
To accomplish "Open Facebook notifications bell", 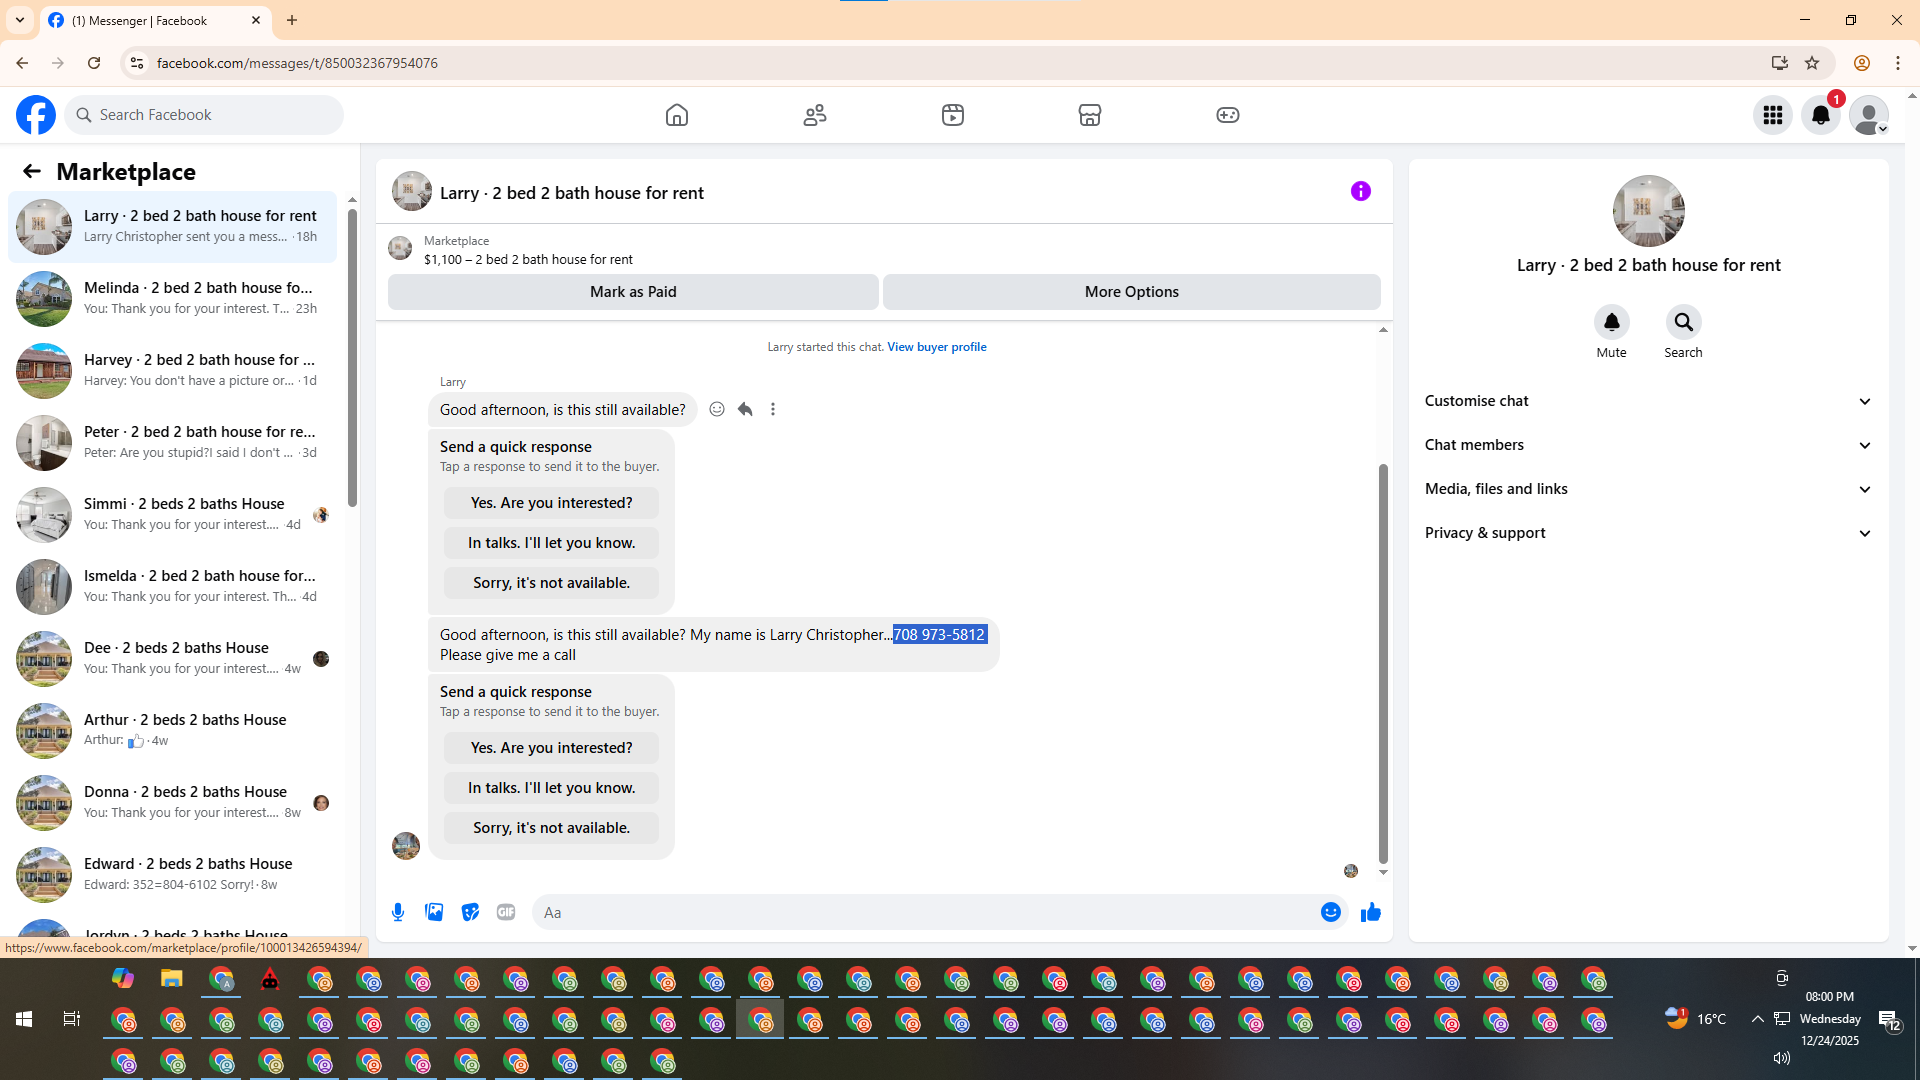I will pyautogui.click(x=1820, y=115).
